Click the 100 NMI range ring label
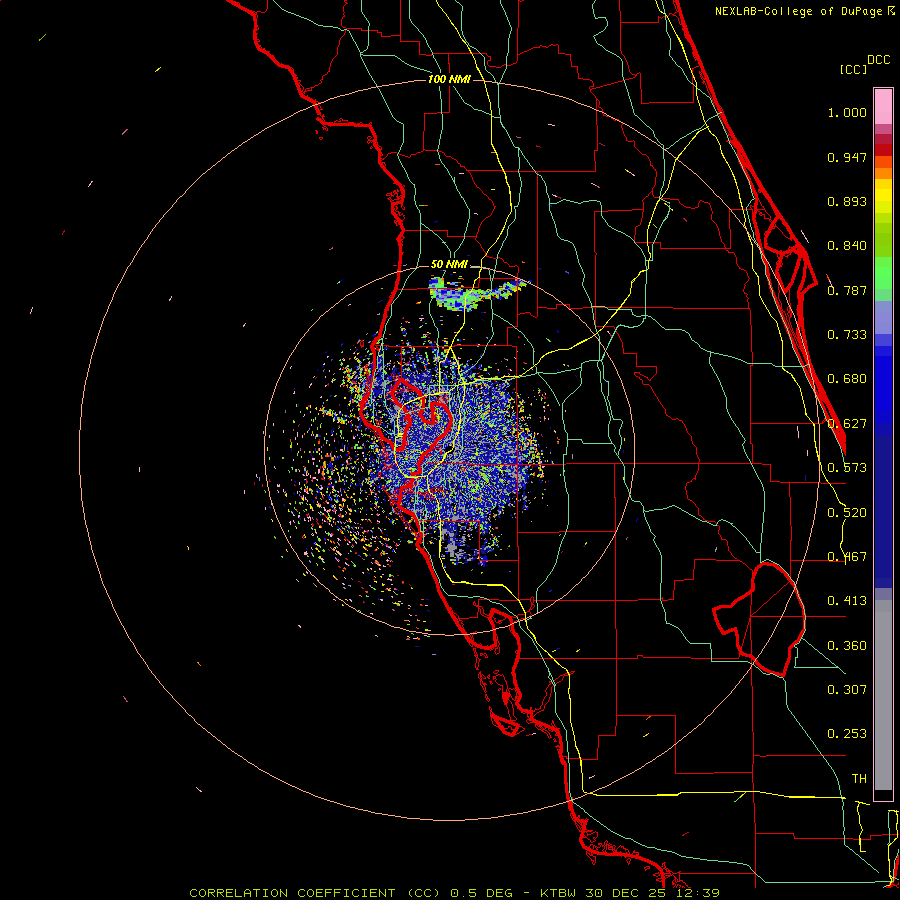The width and height of the screenshot is (900, 900). (449, 79)
